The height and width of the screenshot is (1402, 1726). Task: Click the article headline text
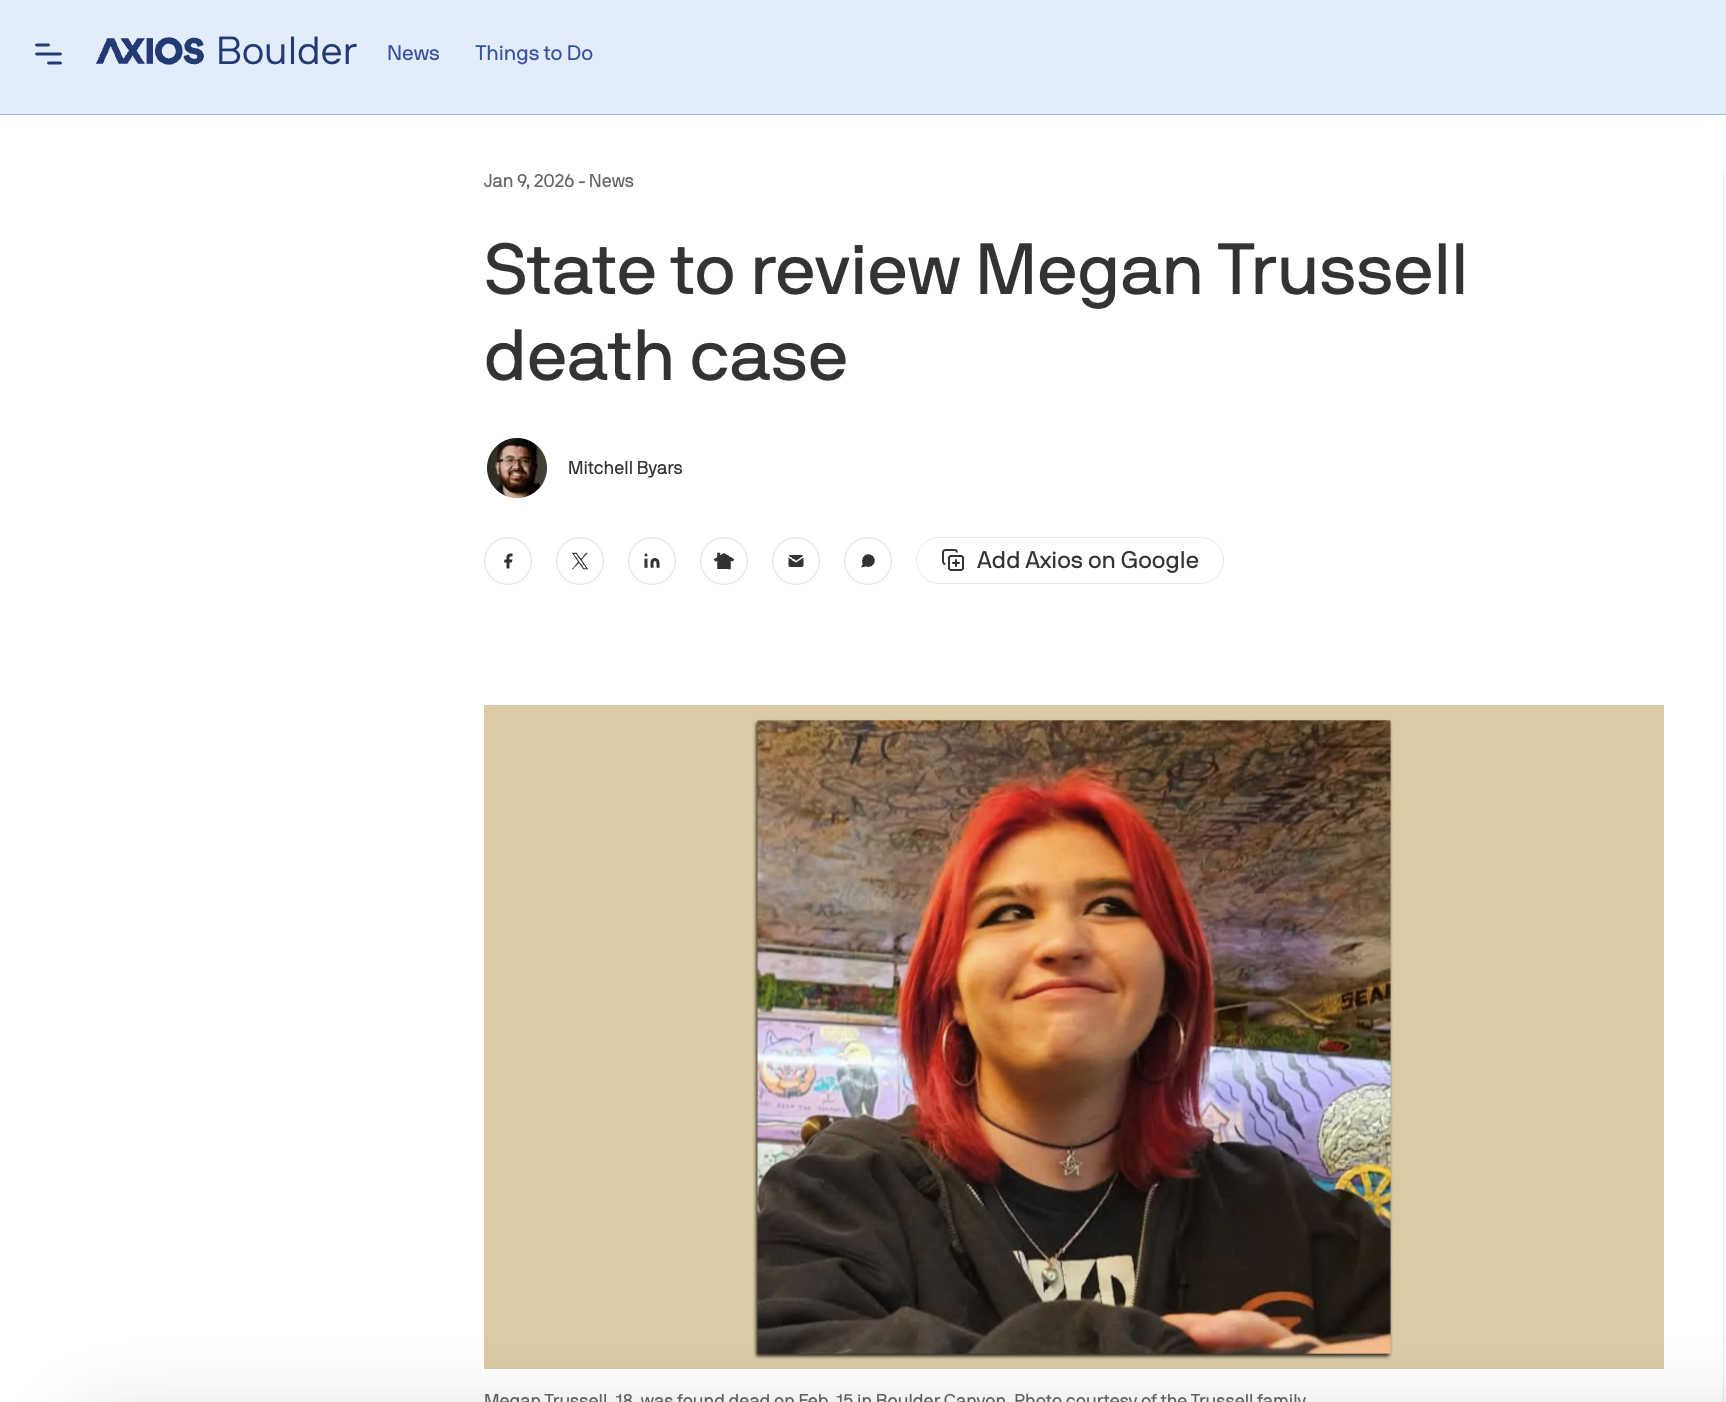point(975,312)
